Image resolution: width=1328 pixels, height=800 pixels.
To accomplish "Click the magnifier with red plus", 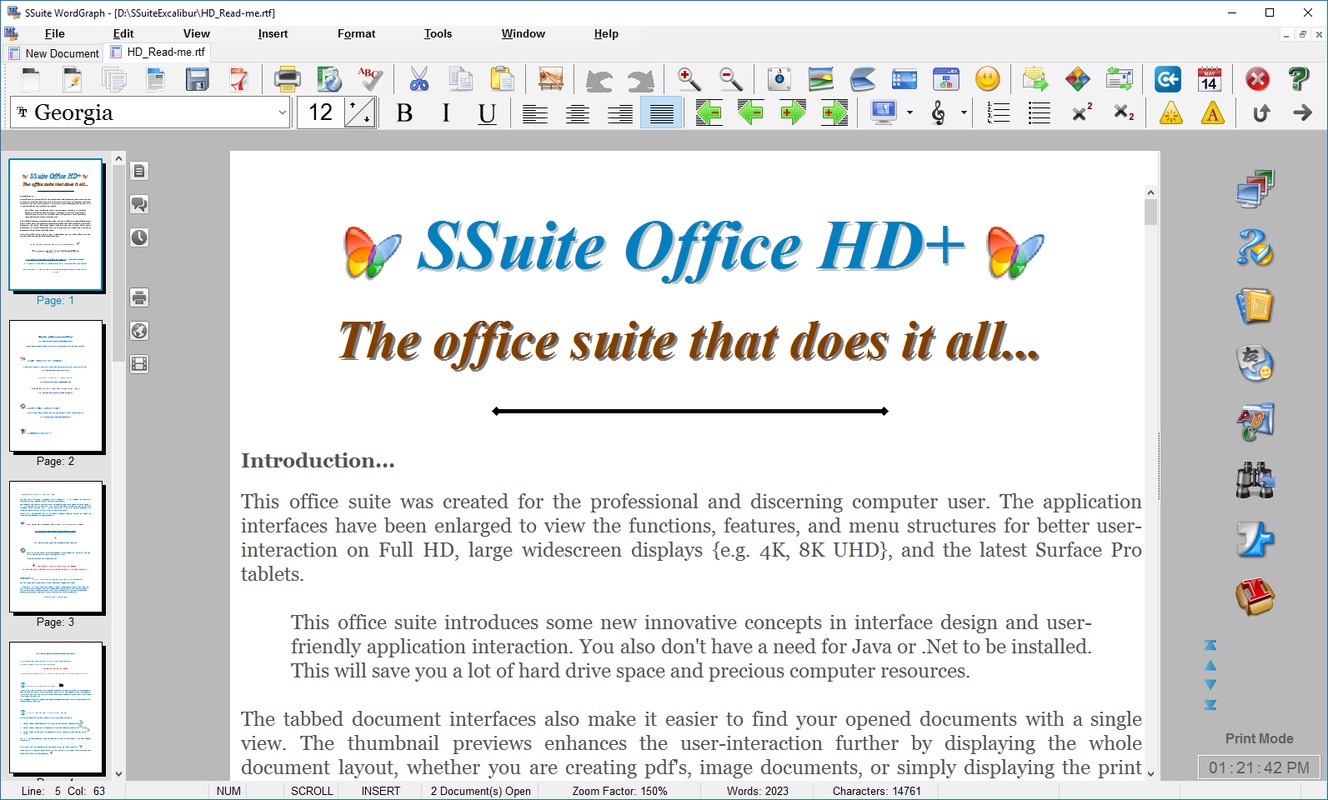I will click(689, 79).
